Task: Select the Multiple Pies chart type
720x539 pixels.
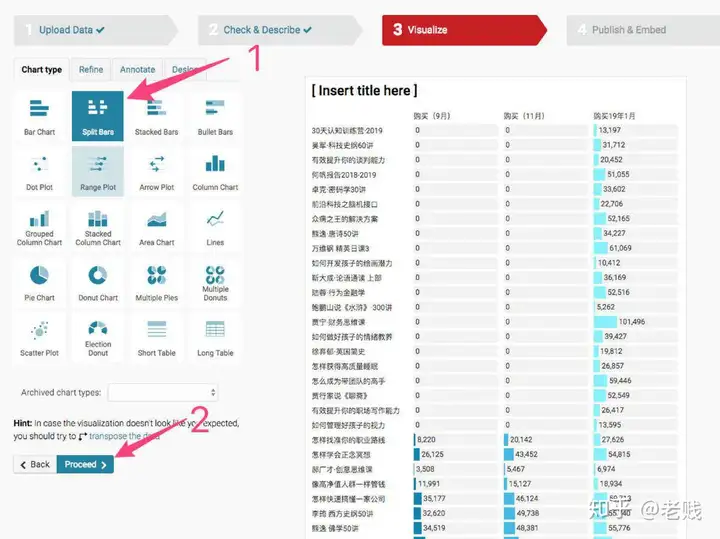Action: (157, 282)
